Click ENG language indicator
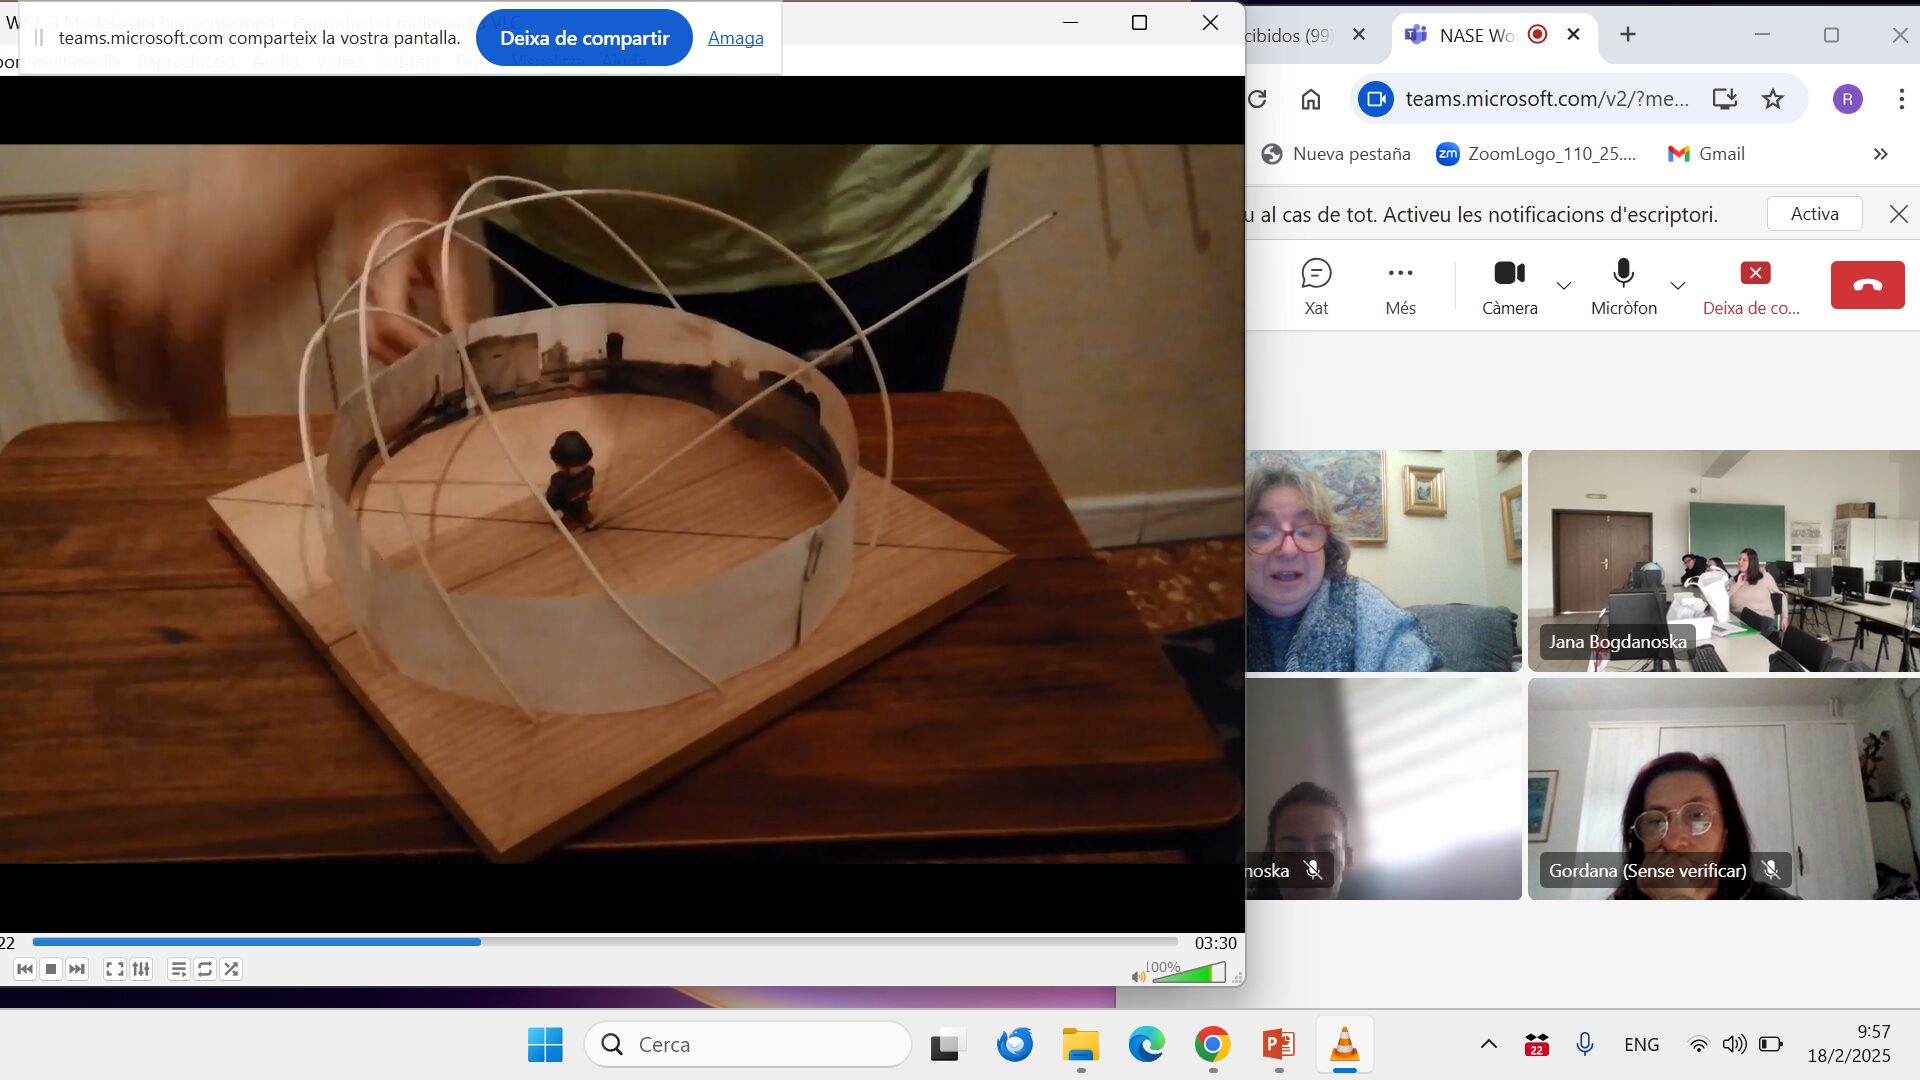The width and height of the screenshot is (1920, 1080). [1641, 1045]
